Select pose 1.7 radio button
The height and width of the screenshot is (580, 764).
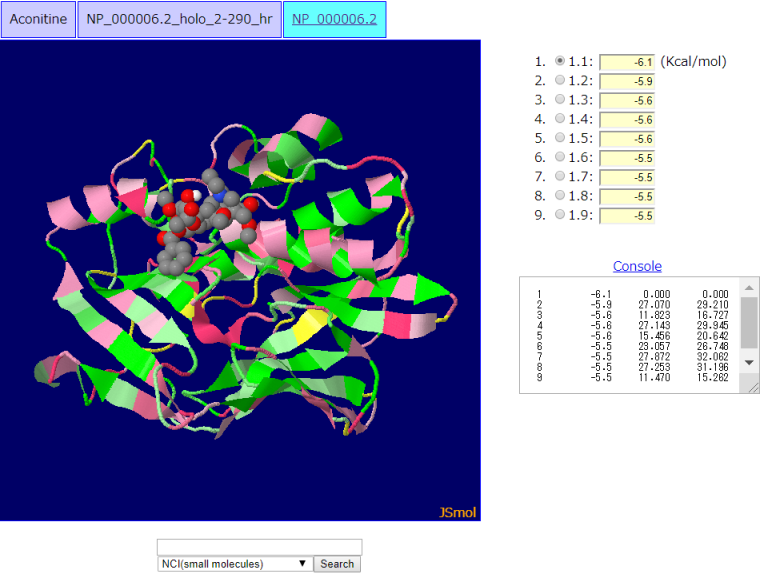[x=560, y=177]
